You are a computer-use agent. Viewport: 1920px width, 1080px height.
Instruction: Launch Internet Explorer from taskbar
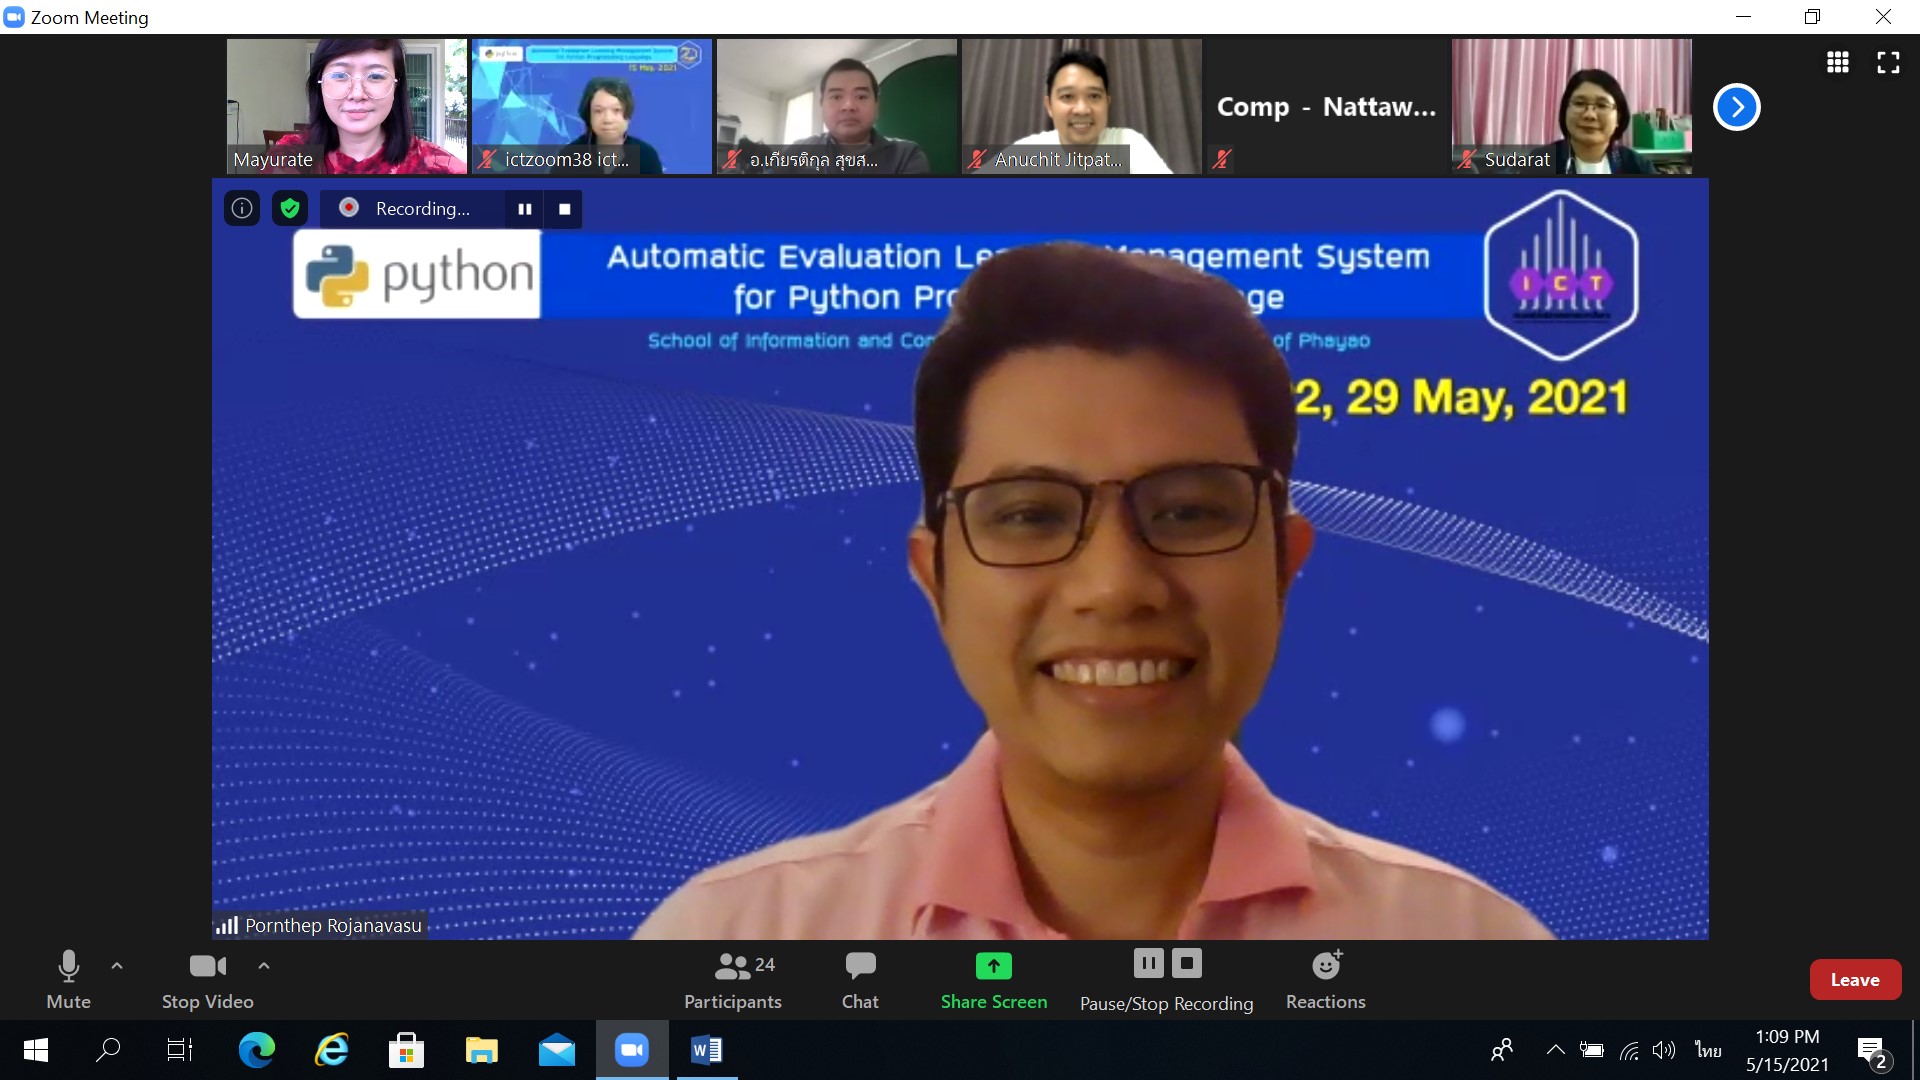(331, 1050)
